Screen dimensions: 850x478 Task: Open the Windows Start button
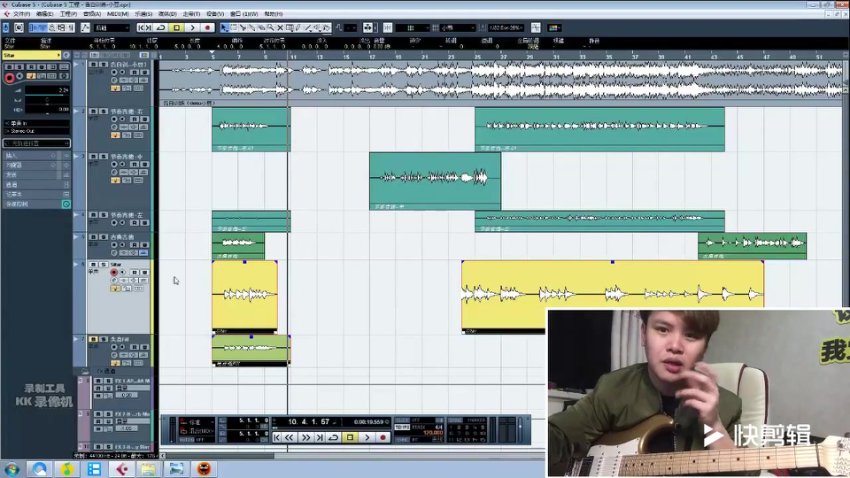[12, 468]
